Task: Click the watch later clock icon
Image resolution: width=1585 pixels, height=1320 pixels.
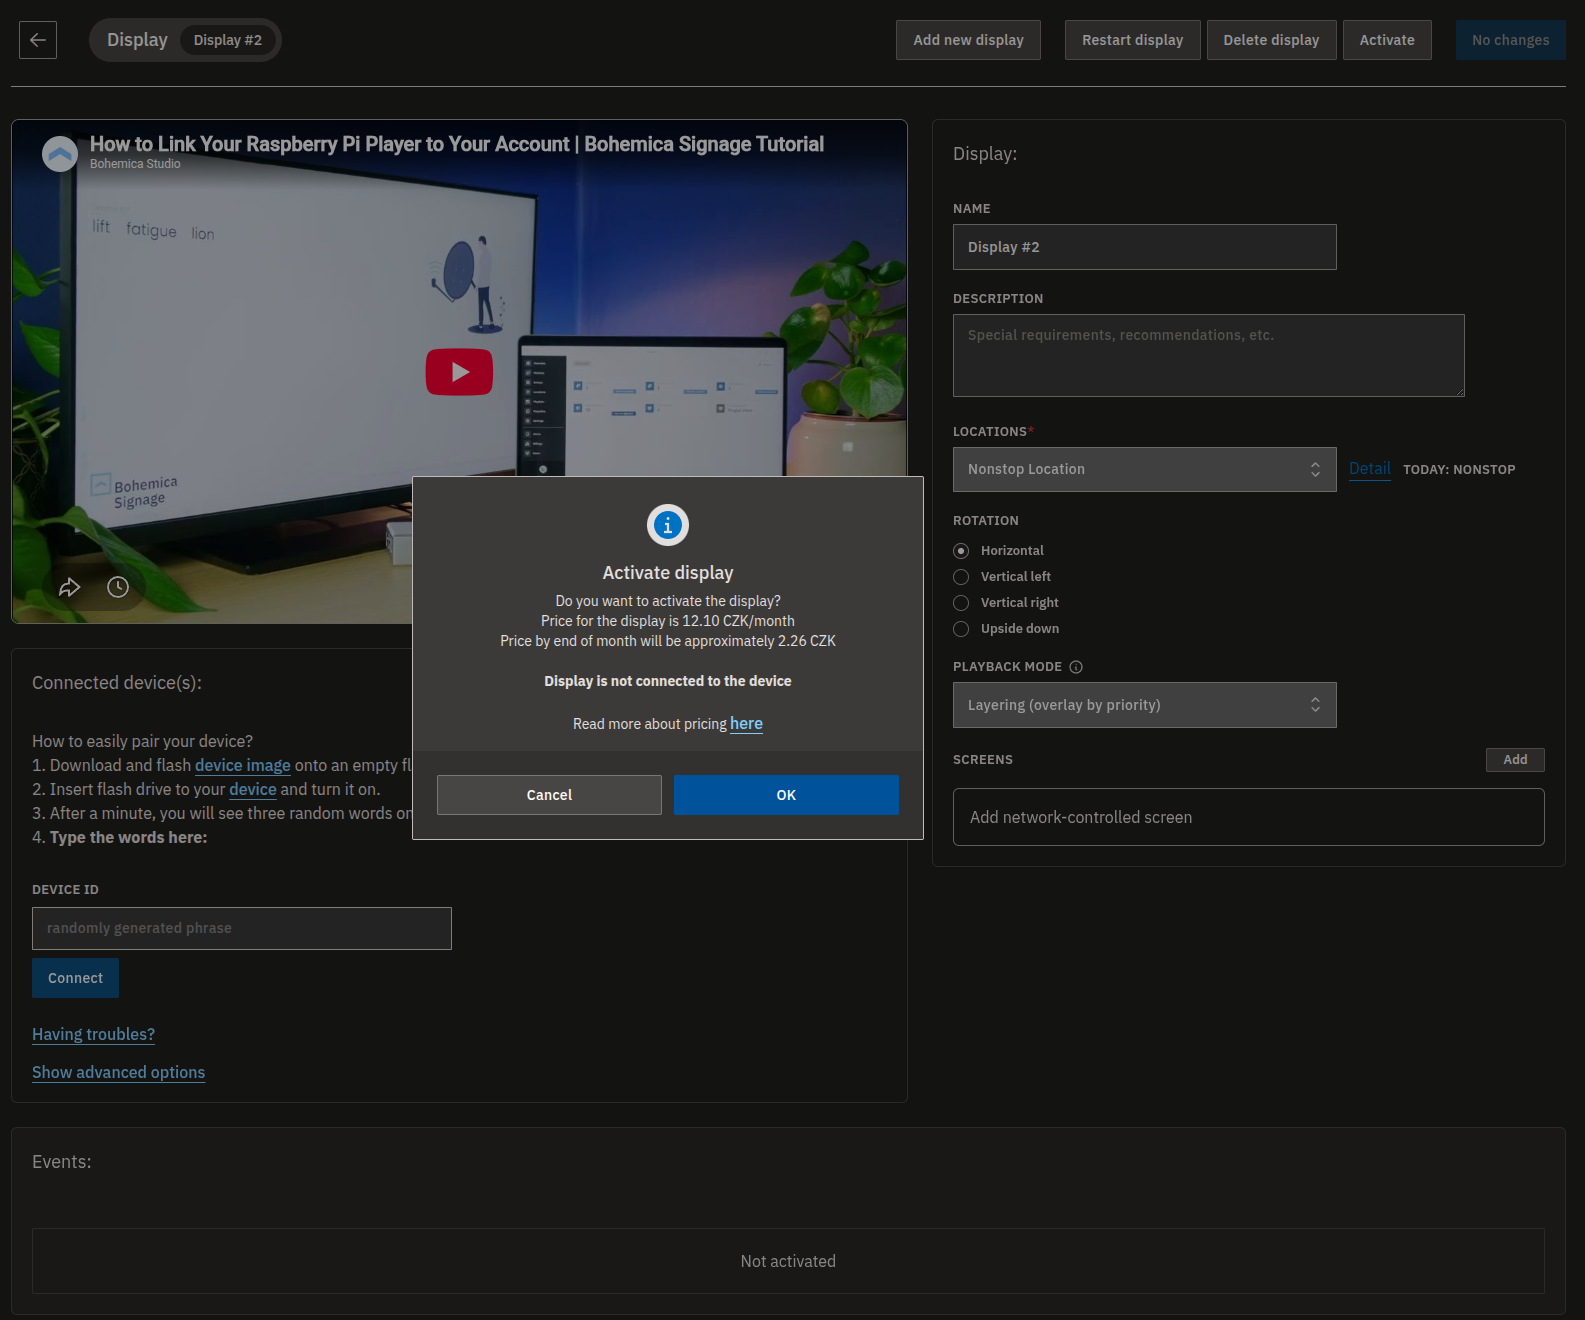Action: [118, 587]
